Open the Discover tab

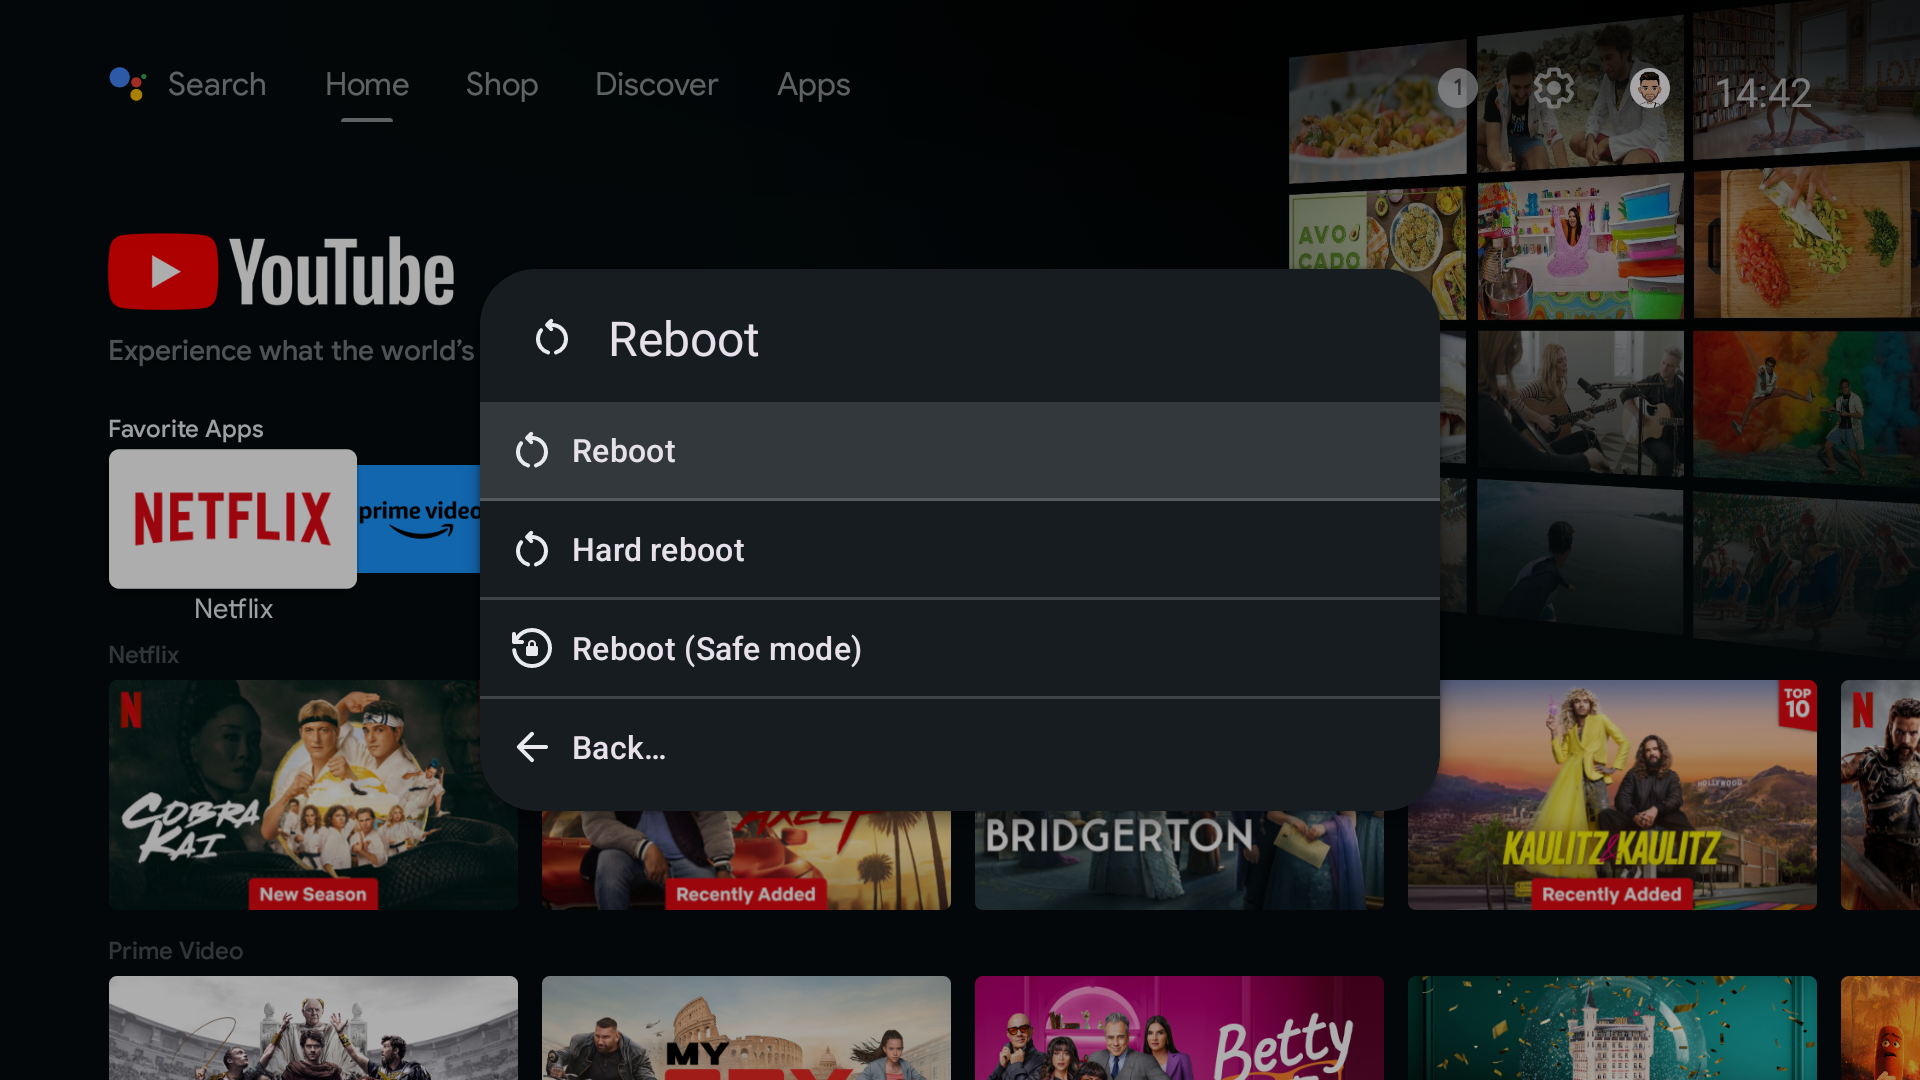tap(656, 84)
